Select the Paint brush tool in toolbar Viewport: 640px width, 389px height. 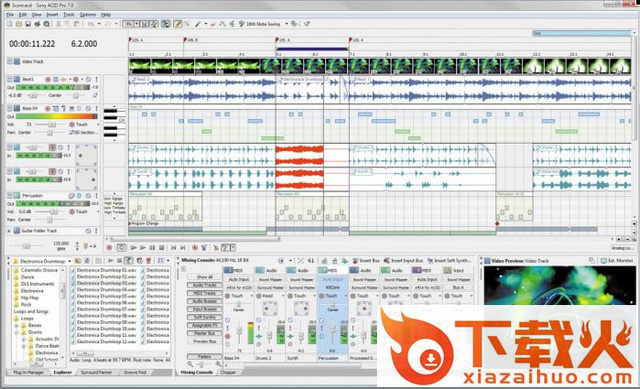198,24
